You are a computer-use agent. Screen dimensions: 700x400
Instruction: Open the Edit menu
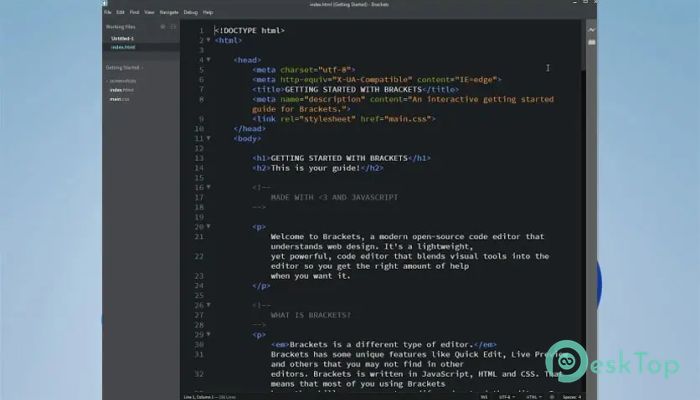[x=121, y=12]
